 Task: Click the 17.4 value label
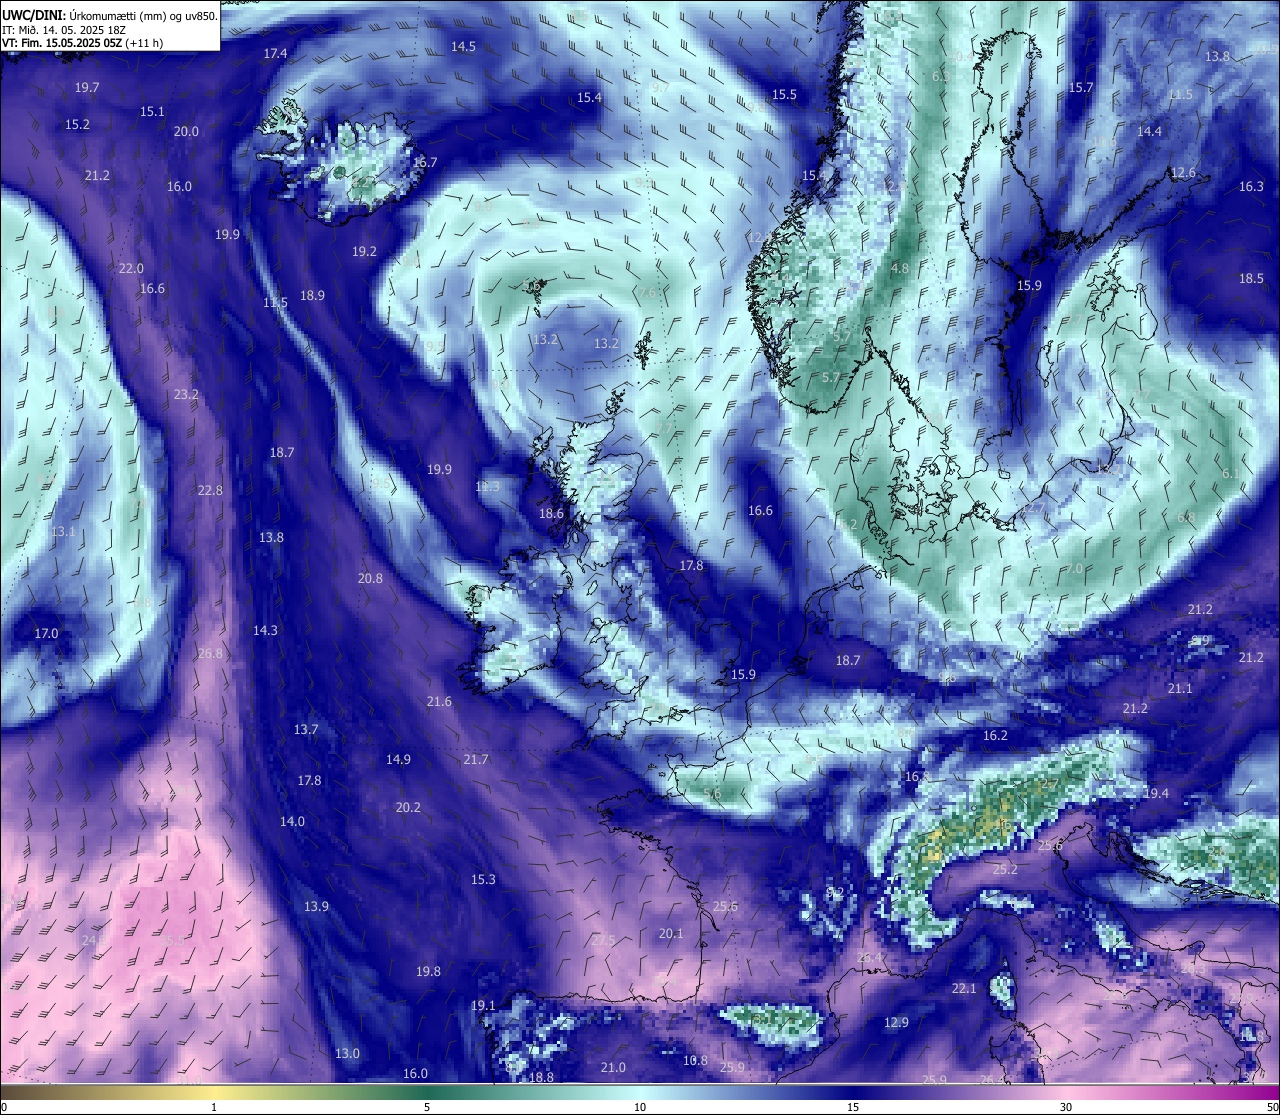275,54
